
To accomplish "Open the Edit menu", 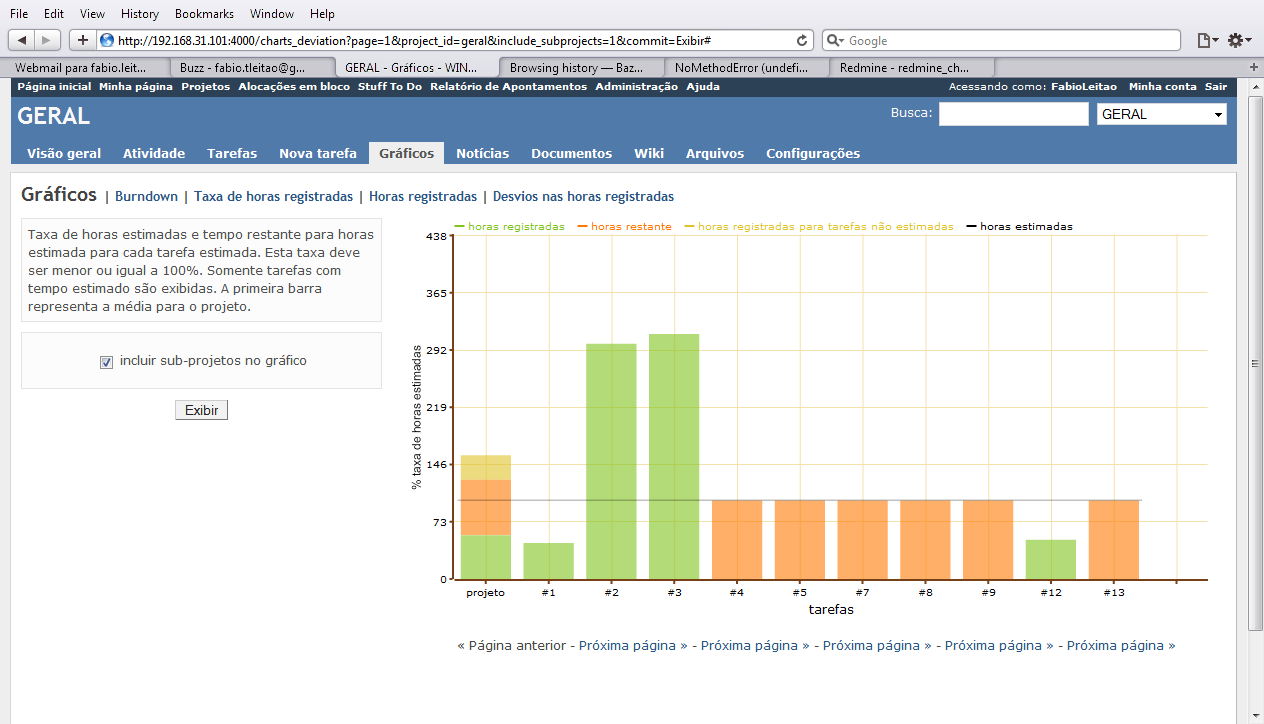I will (54, 14).
